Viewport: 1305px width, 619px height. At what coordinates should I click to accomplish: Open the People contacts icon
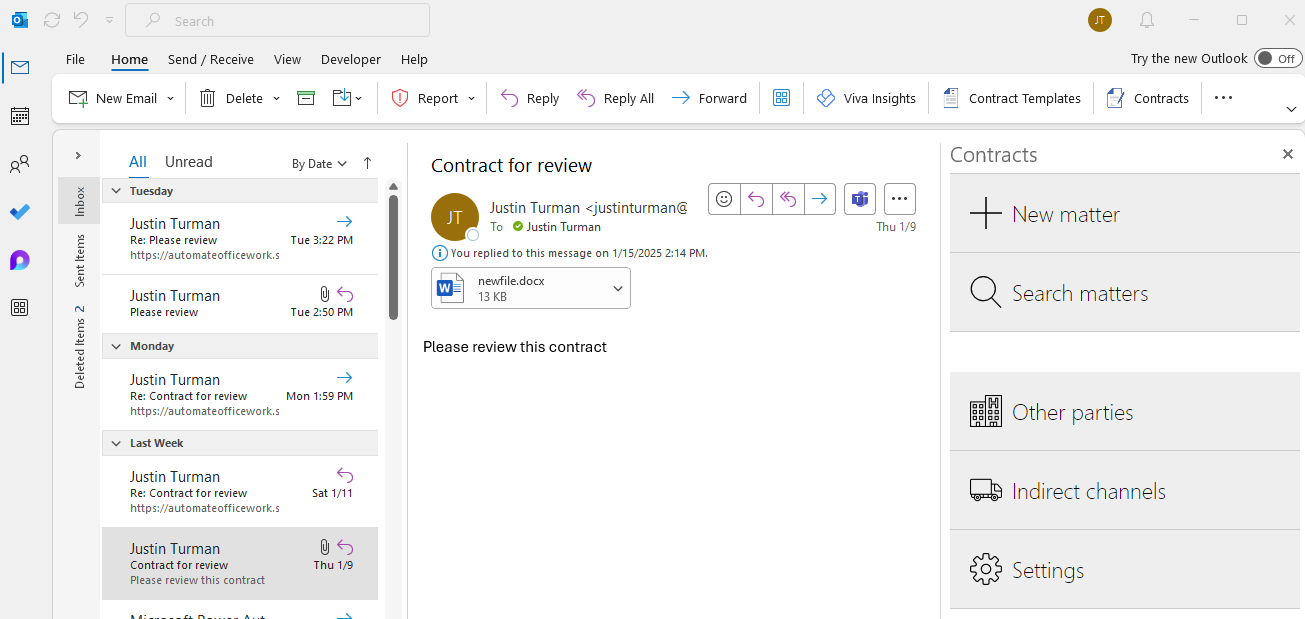click(19, 164)
